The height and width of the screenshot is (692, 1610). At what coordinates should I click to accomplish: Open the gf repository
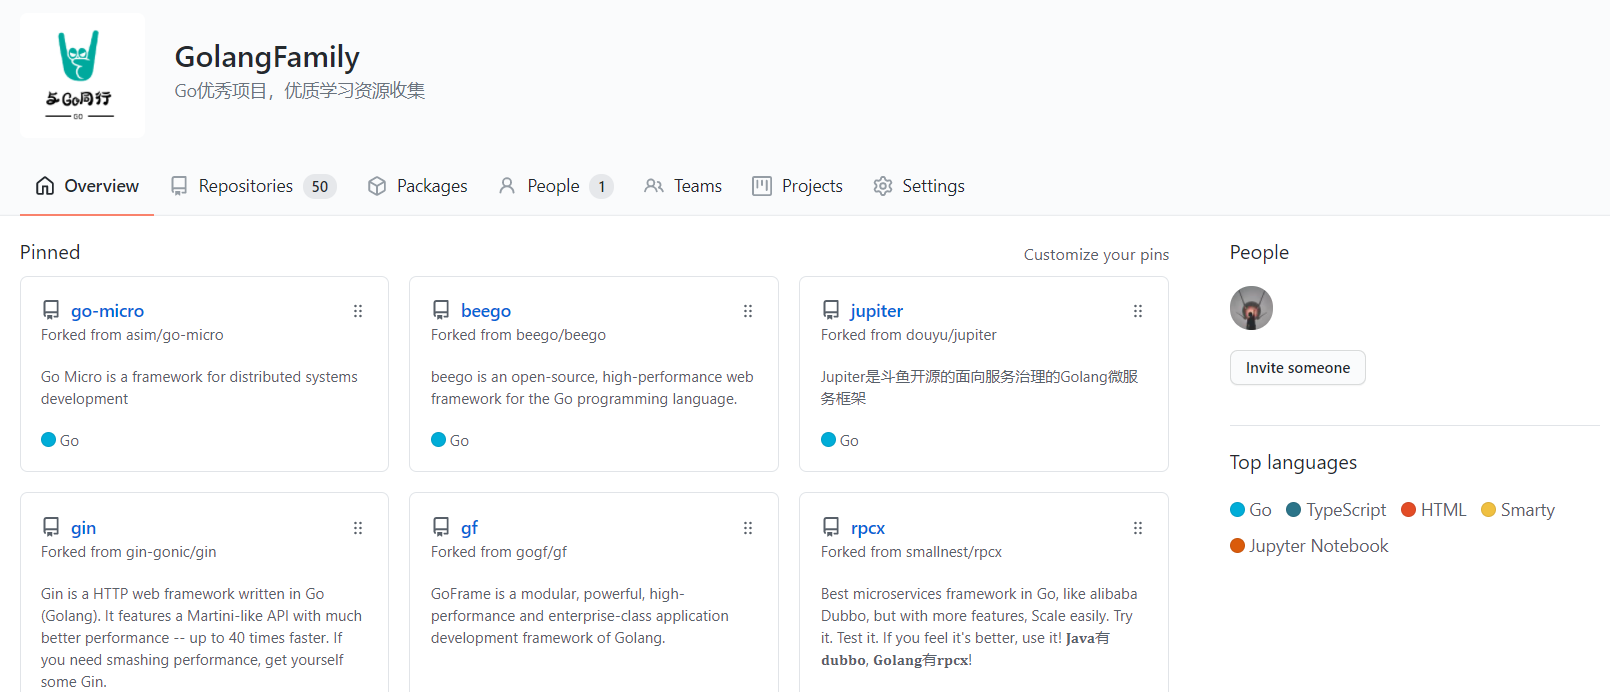point(469,528)
